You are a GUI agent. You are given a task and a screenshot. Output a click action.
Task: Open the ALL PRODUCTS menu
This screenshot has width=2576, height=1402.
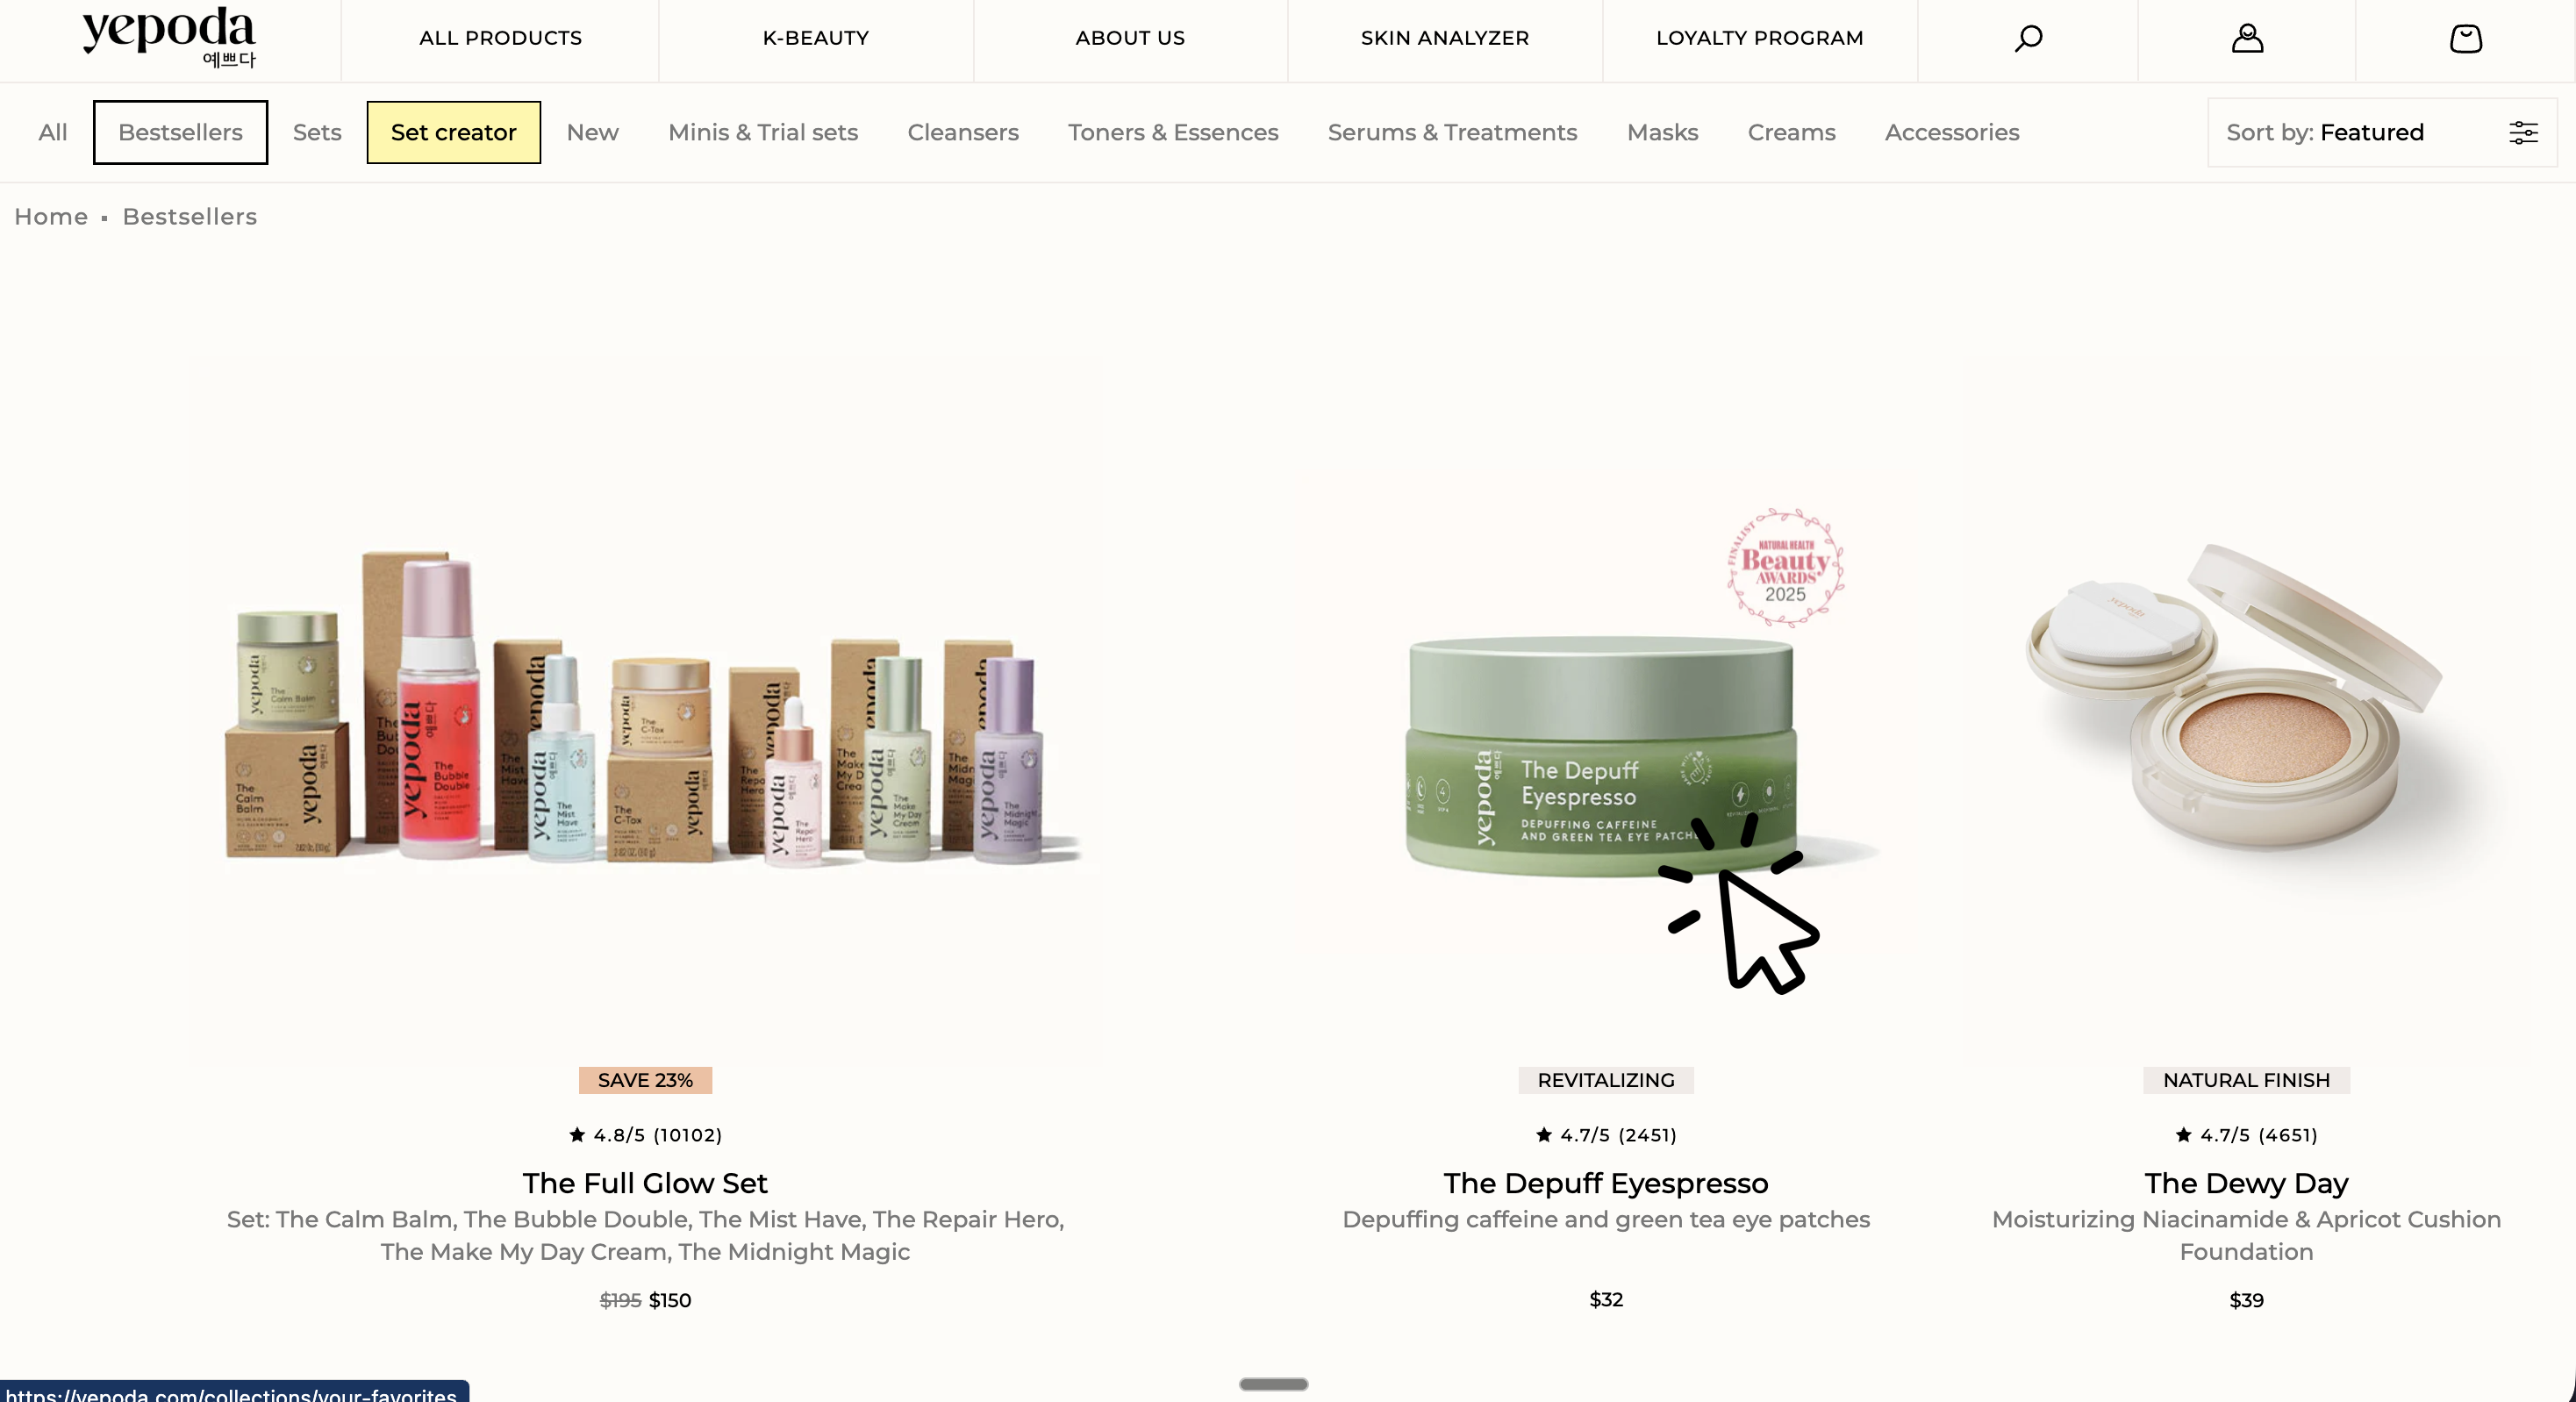500,38
